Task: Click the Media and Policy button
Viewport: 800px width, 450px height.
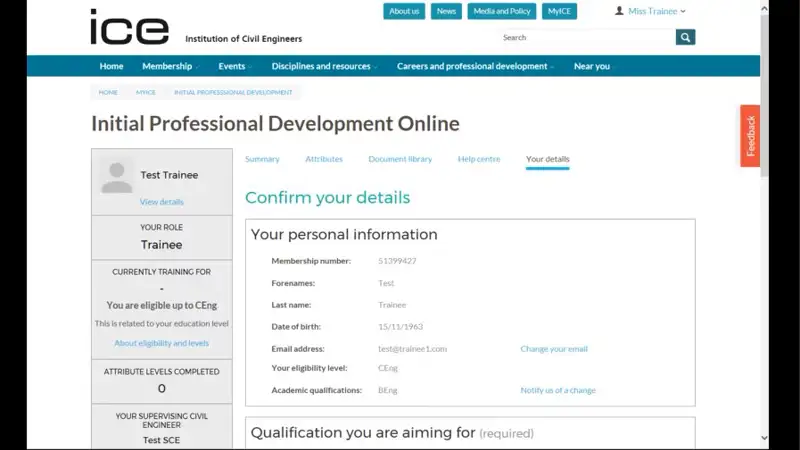Action: (502, 11)
